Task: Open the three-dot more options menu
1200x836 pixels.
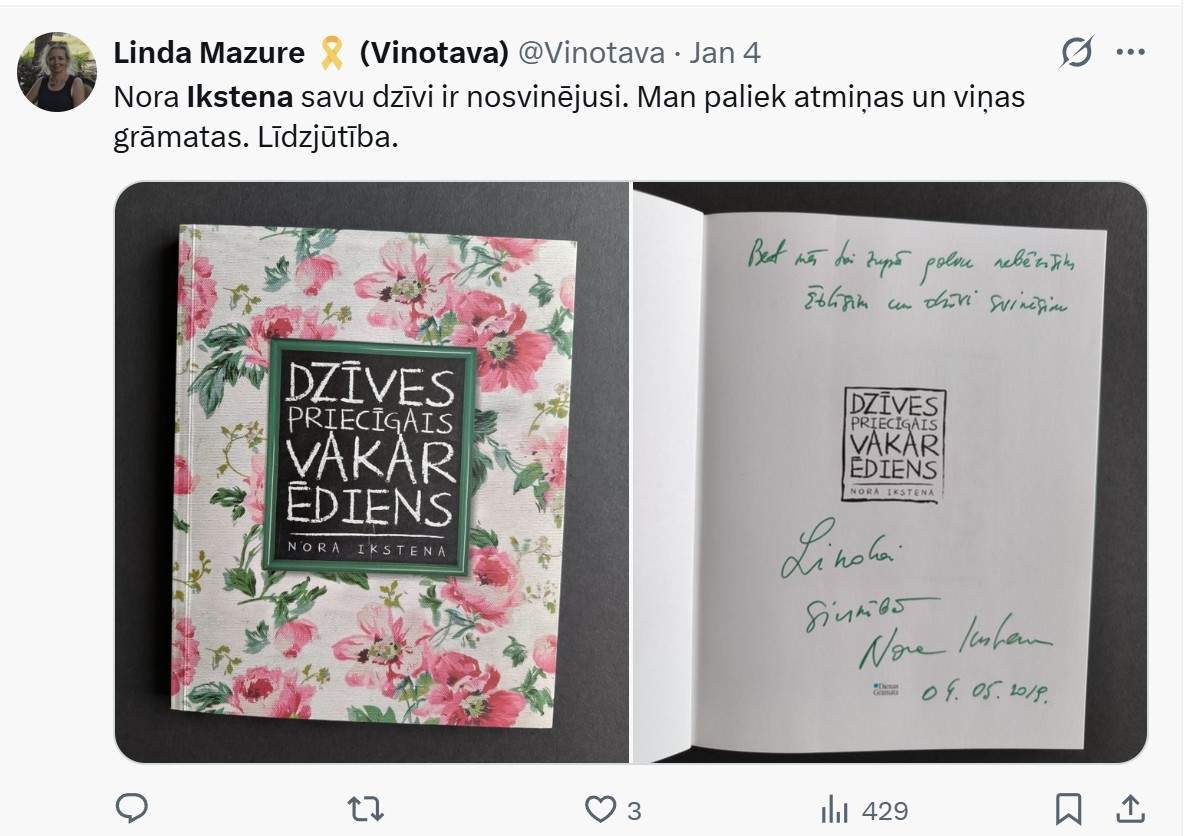Action: click(x=1130, y=52)
